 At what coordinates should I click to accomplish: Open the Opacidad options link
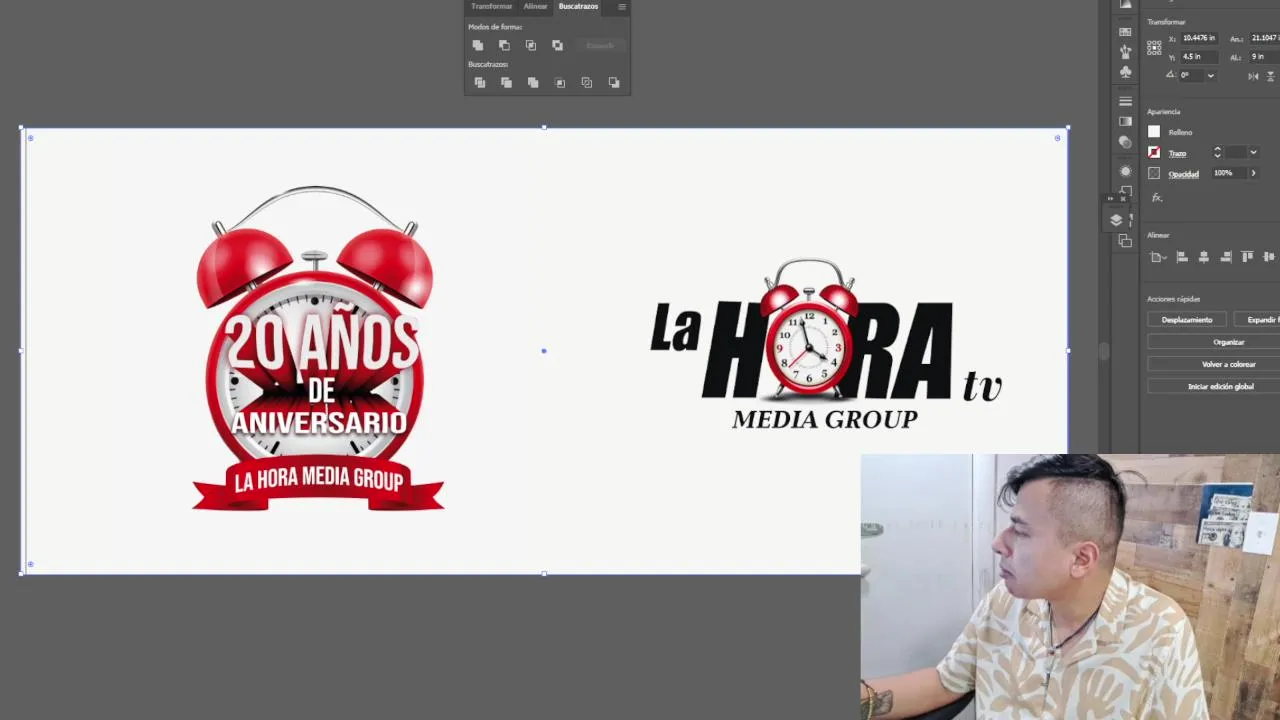pos(1183,174)
